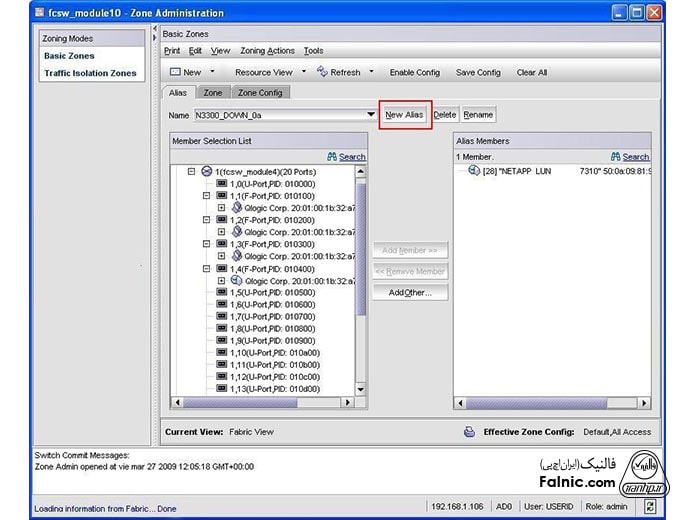Click the NETAPP LUN device icon in Alias Members
The height and width of the screenshot is (520, 694).
click(x=474, y=172)
